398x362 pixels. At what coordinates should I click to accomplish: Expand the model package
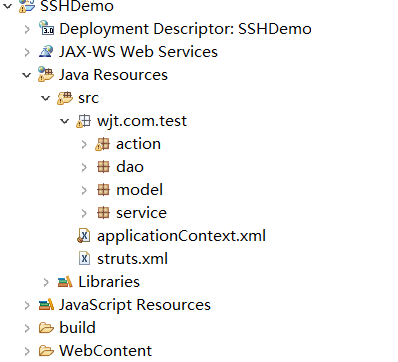pyautogui.click(x=84, y=190)
